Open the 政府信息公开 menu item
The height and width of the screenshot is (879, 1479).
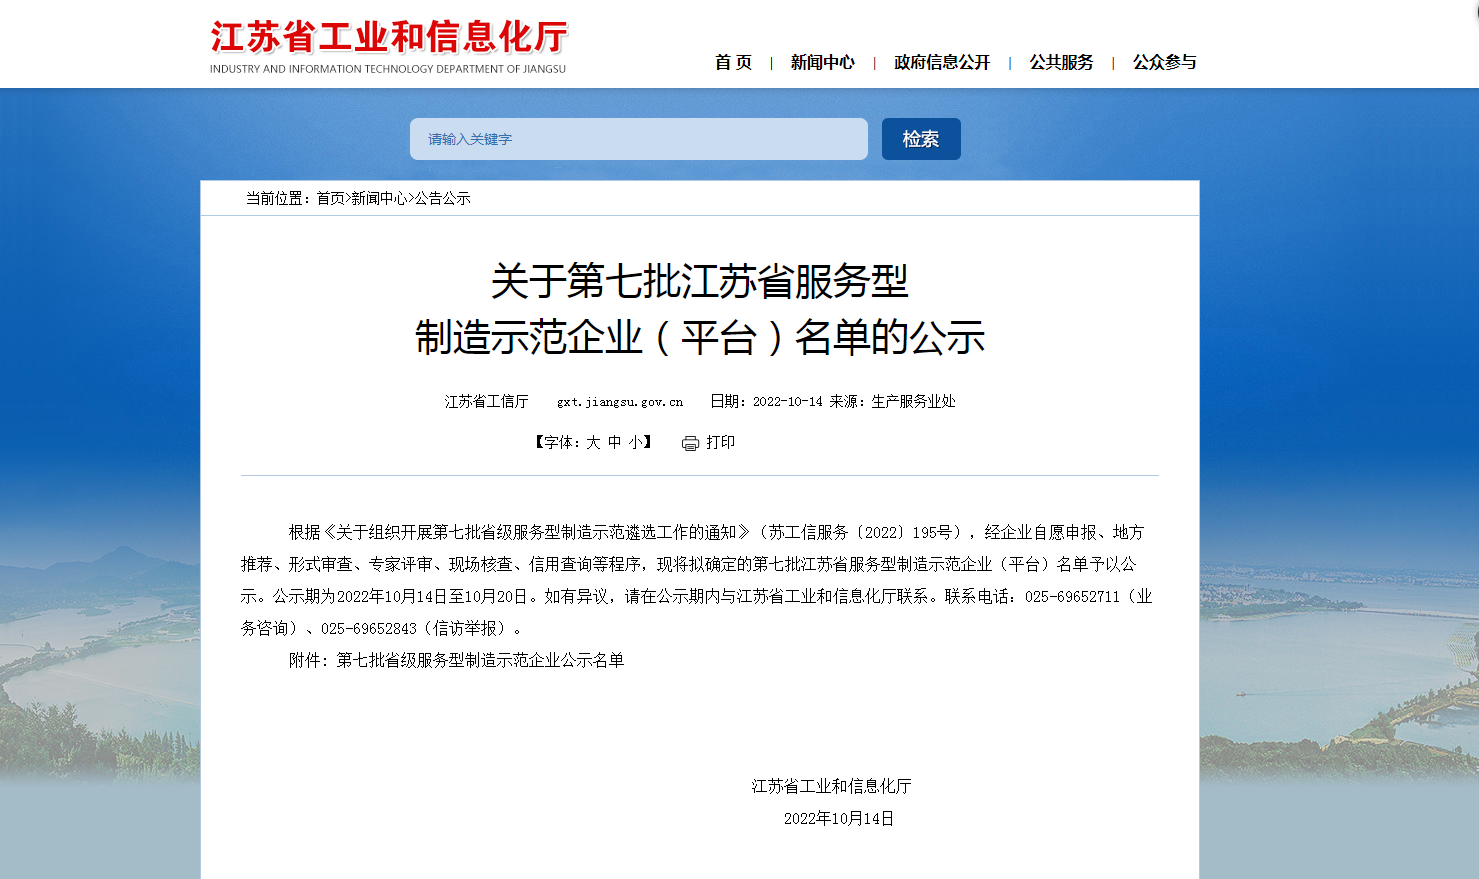(x=941, y=62)
